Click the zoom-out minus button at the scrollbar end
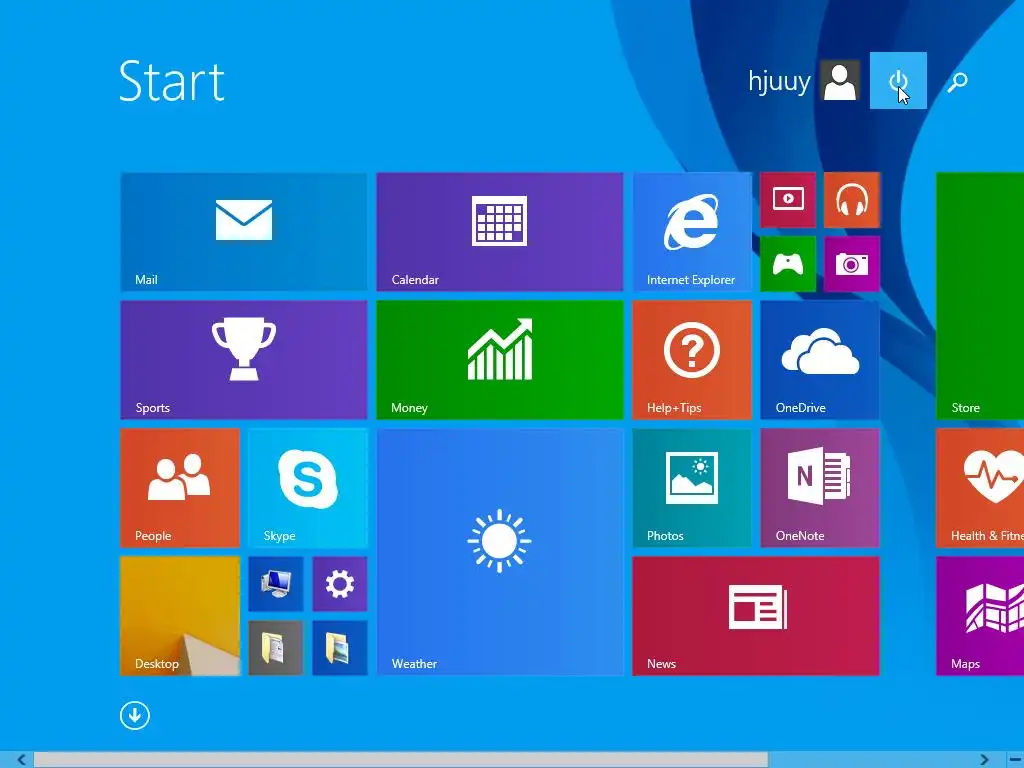The height and width of the screenshot is (768, 1024). pyautogui.click(x=1015, y=760)
